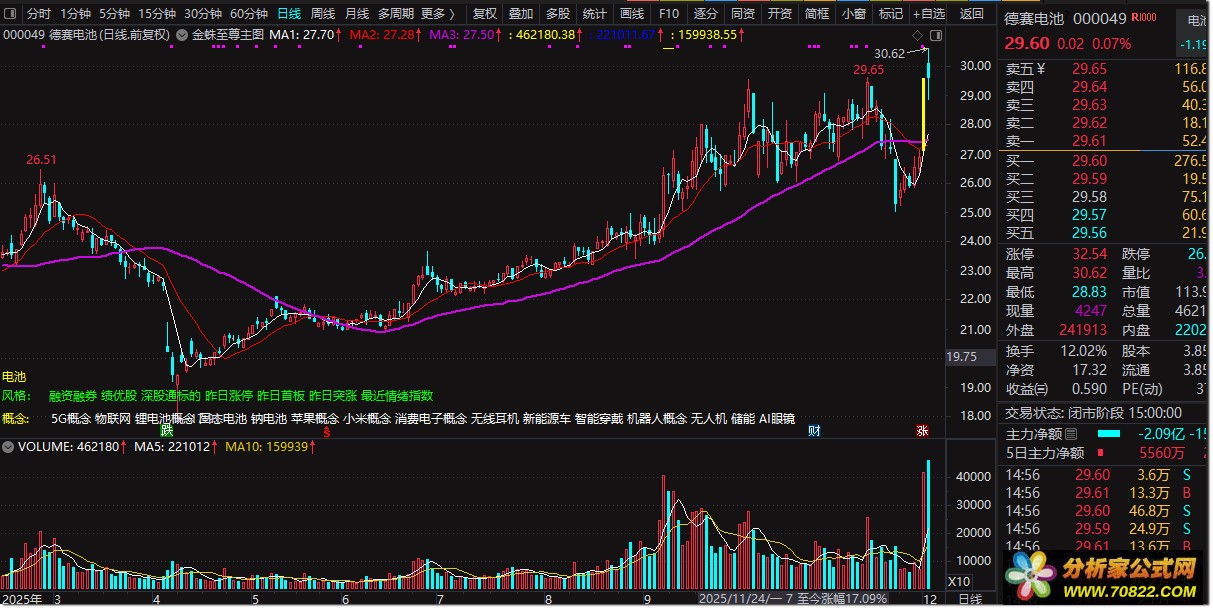Select the 5分钟 period tab

pos(115,14)
